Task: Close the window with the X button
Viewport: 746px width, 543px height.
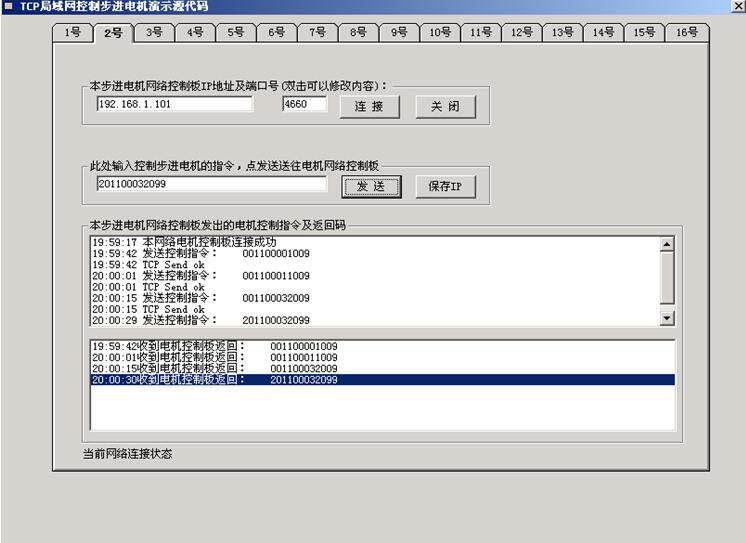Action: pos(737,6)
